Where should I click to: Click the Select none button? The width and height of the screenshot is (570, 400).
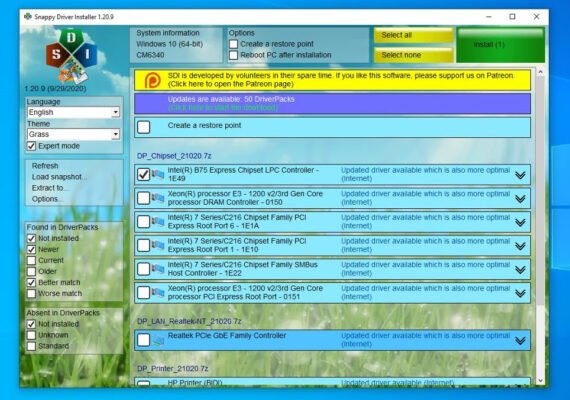click(x=413, y=55)
